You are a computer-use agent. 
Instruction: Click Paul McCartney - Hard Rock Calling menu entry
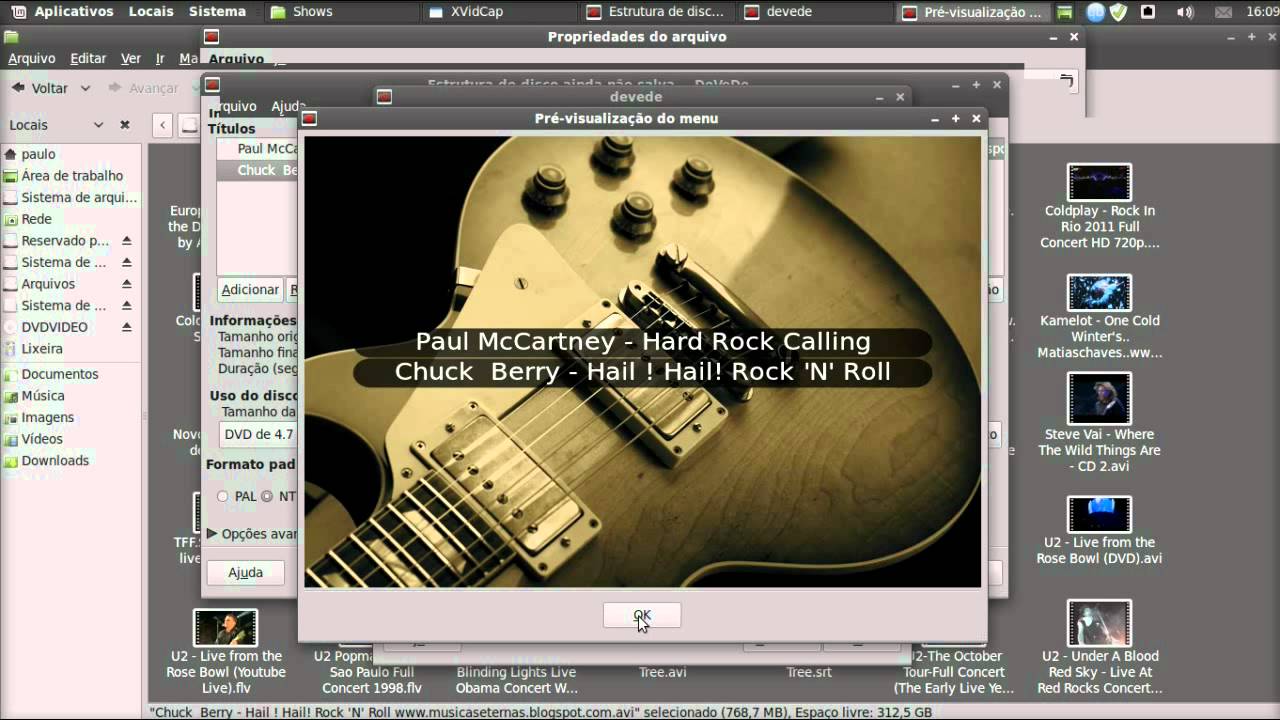[643, 342]
